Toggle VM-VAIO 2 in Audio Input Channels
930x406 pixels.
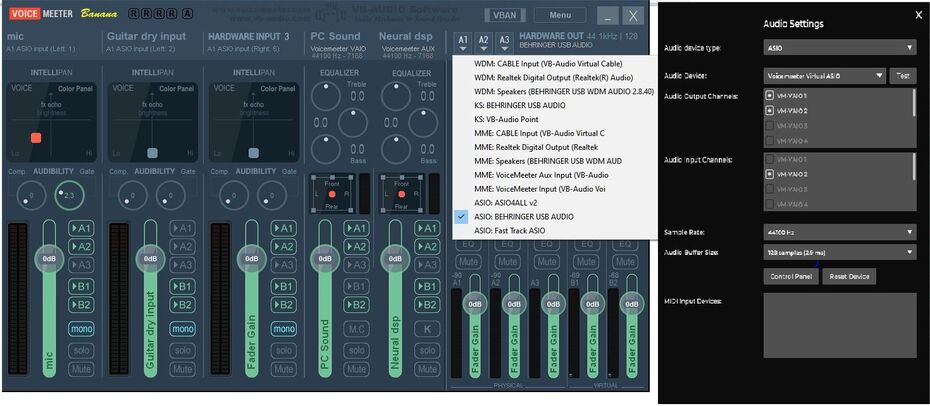(x=770, y=174)
